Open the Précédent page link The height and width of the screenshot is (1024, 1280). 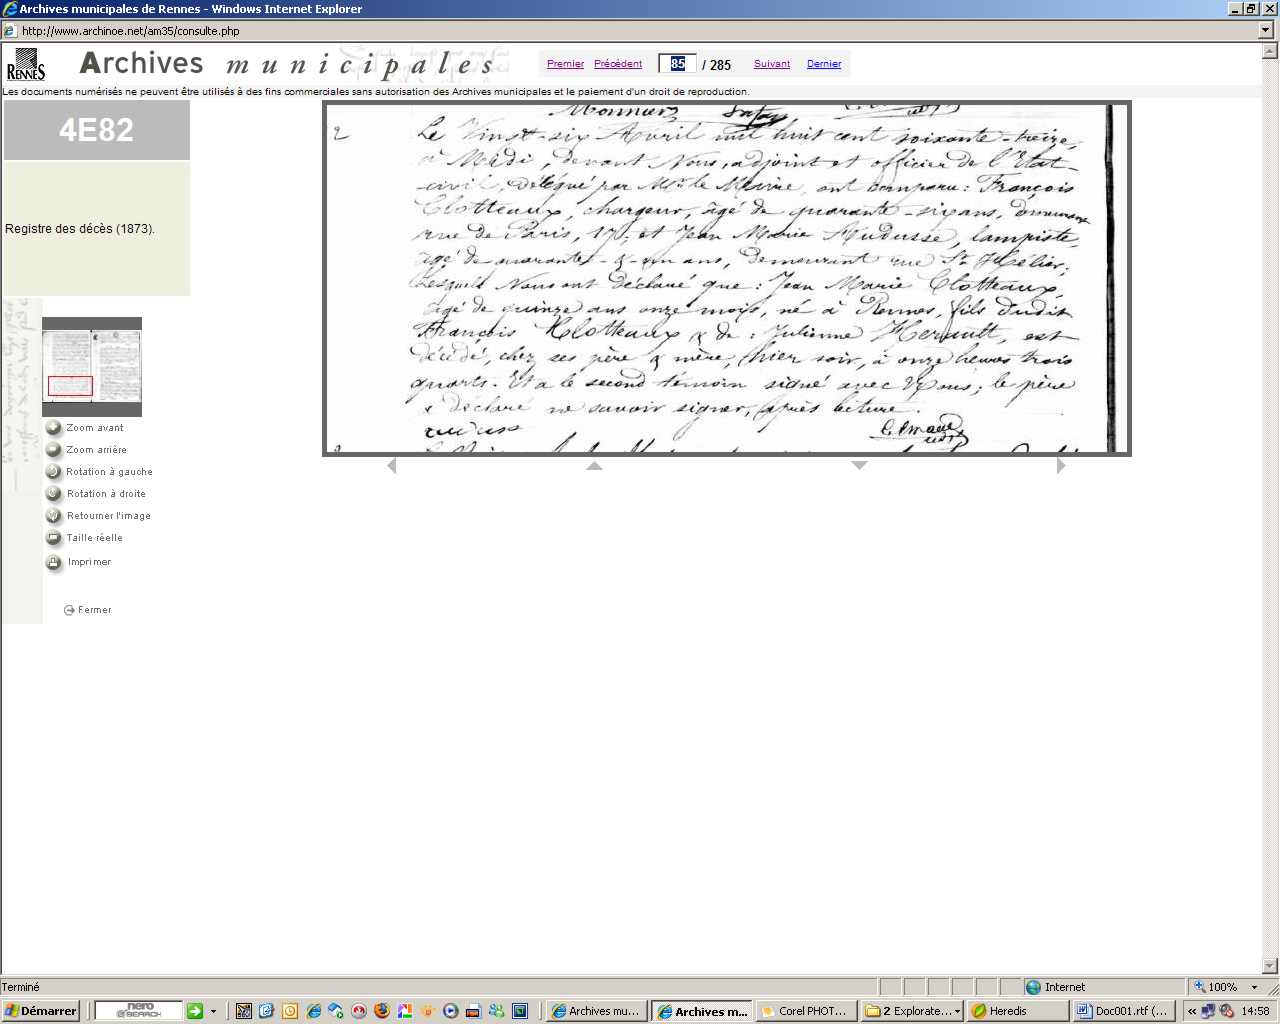tap(618, 64)
